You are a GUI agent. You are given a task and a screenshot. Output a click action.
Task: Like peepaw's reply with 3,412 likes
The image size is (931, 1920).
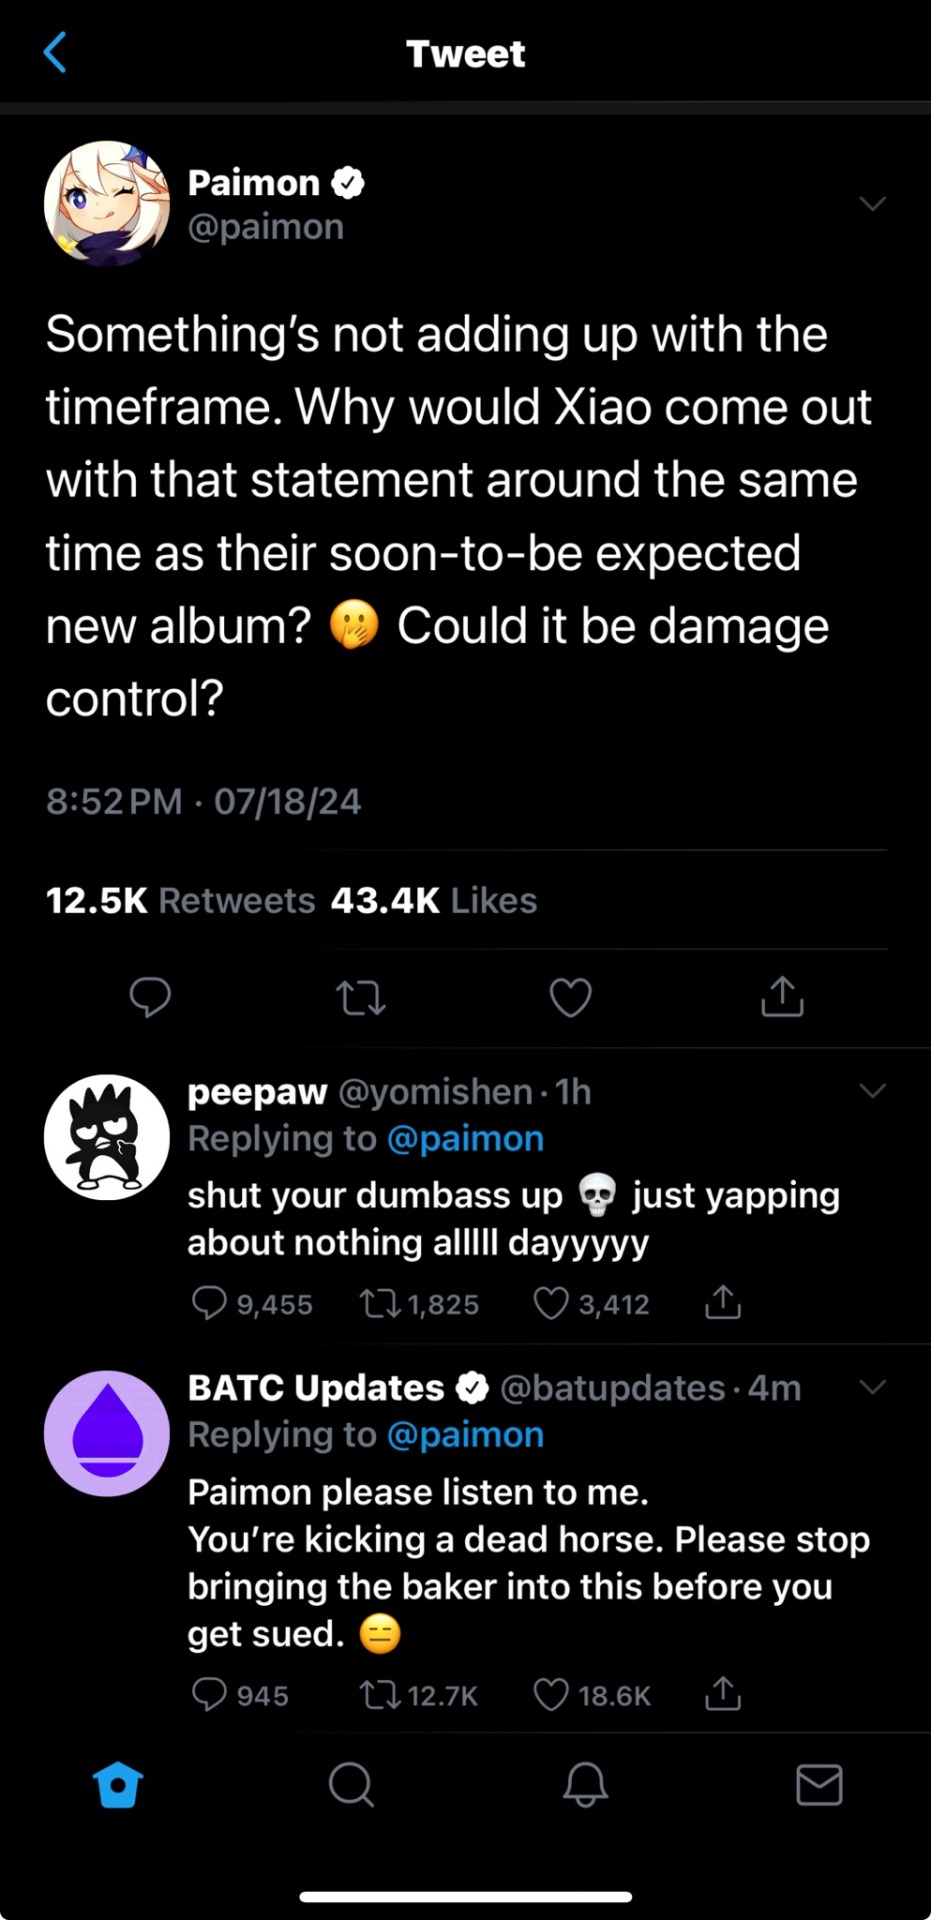[x=551, y=1303]
